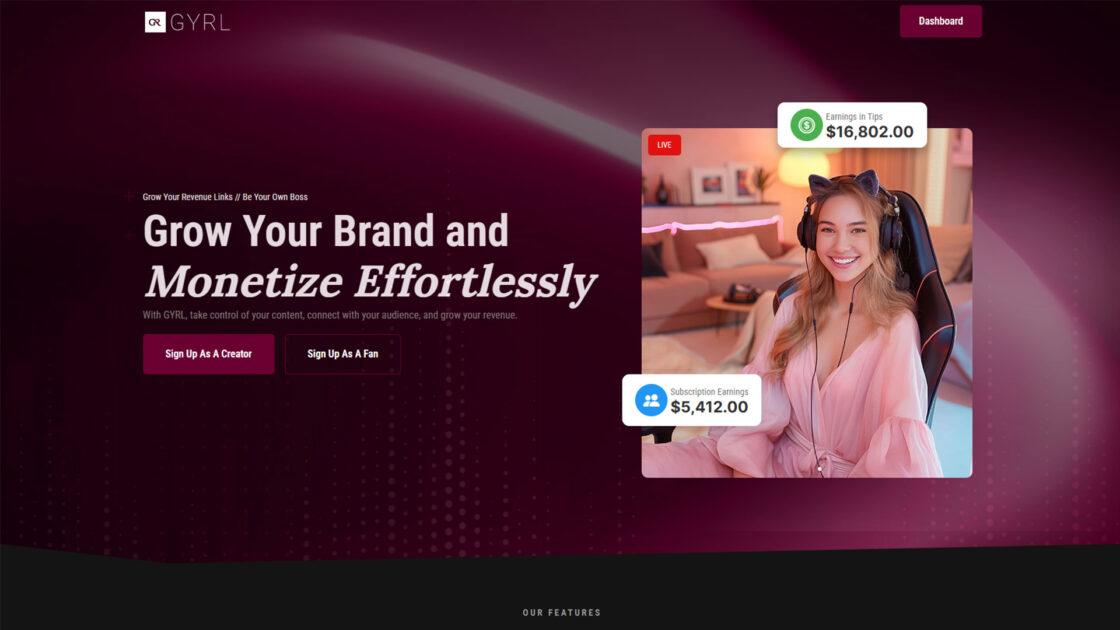Image resolution: width=1120 pixels, height=630 pixels.
Task: Click the blue subscribers people icon
Action: (651, 400)
